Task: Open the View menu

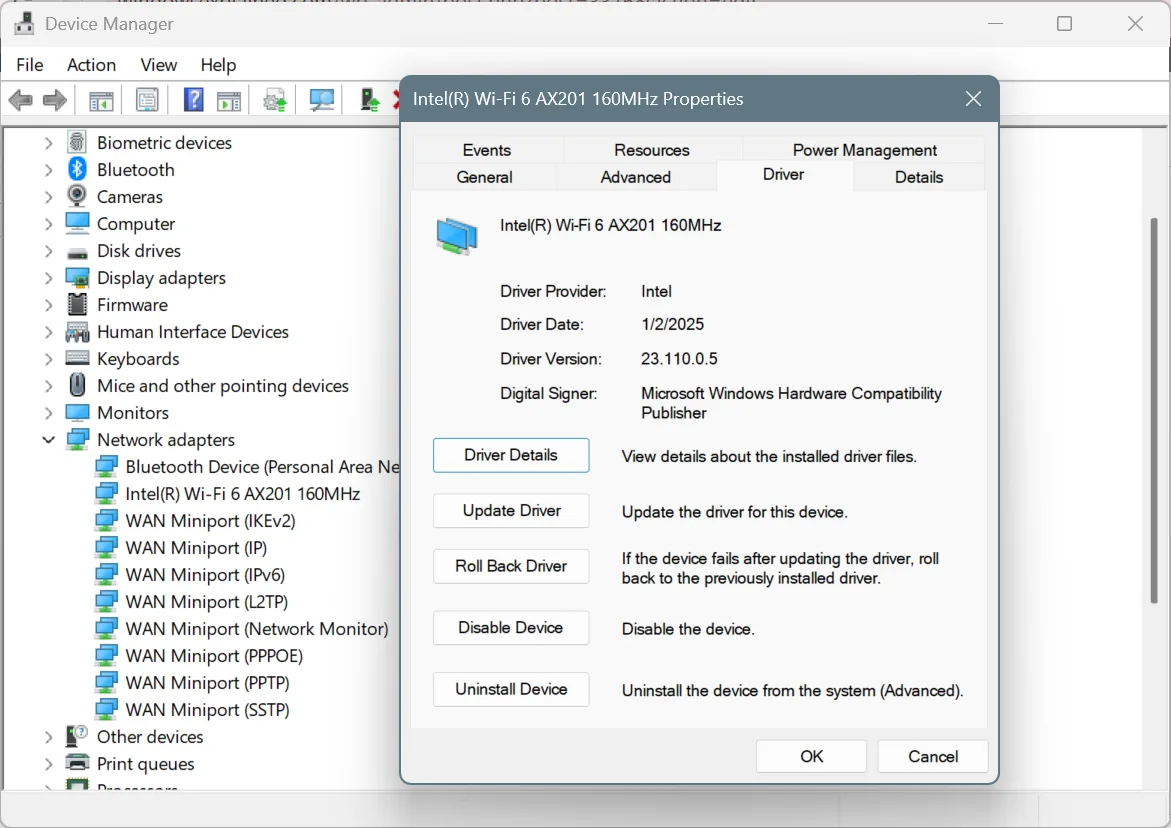Action: coord(158,65)
